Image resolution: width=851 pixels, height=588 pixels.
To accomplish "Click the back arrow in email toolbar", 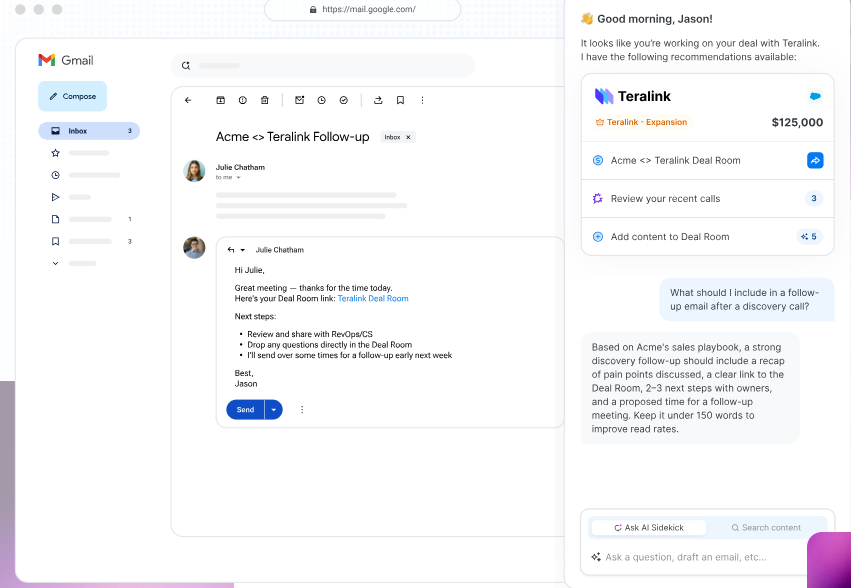I will 188,100.
